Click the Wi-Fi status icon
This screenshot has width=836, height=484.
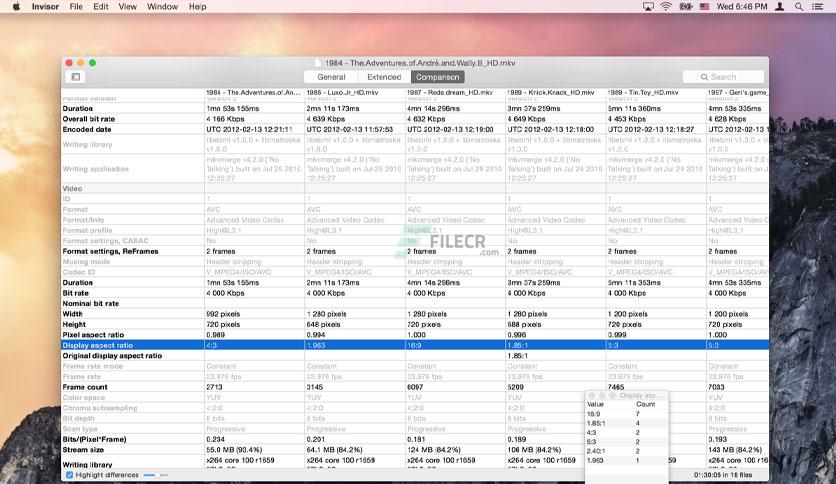point(666,6)
